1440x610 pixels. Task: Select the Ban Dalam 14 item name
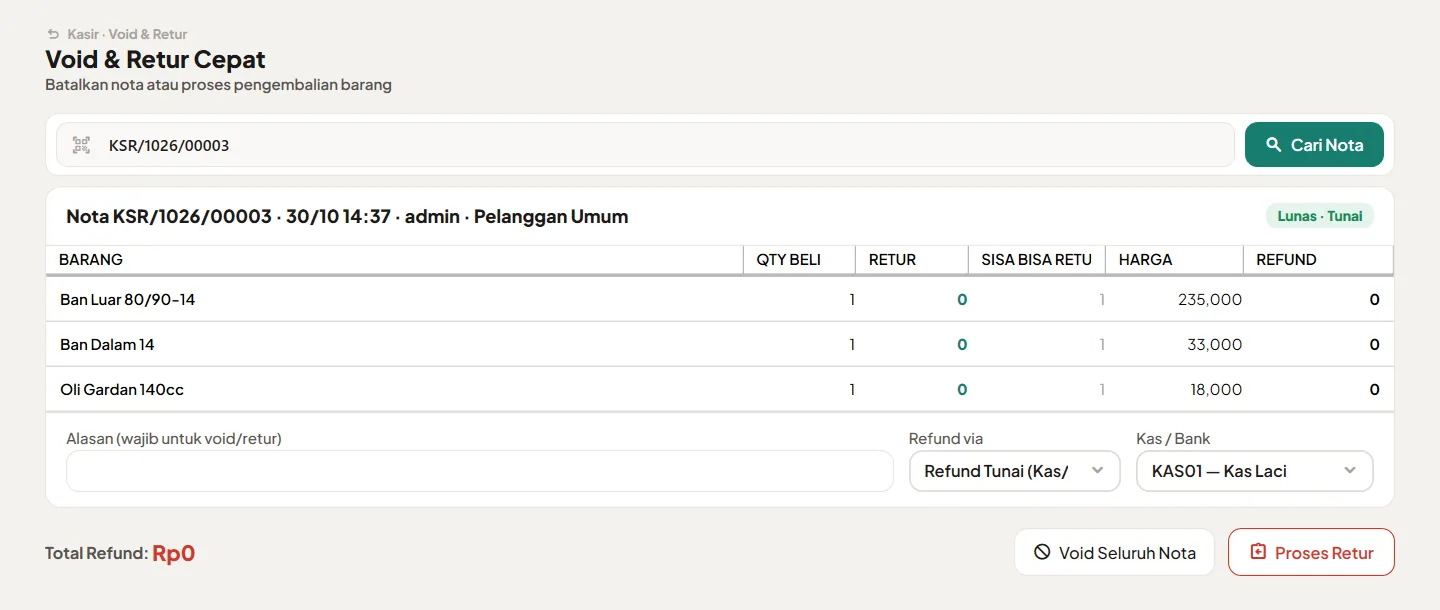pyautogui.click(x=107, y=344)
